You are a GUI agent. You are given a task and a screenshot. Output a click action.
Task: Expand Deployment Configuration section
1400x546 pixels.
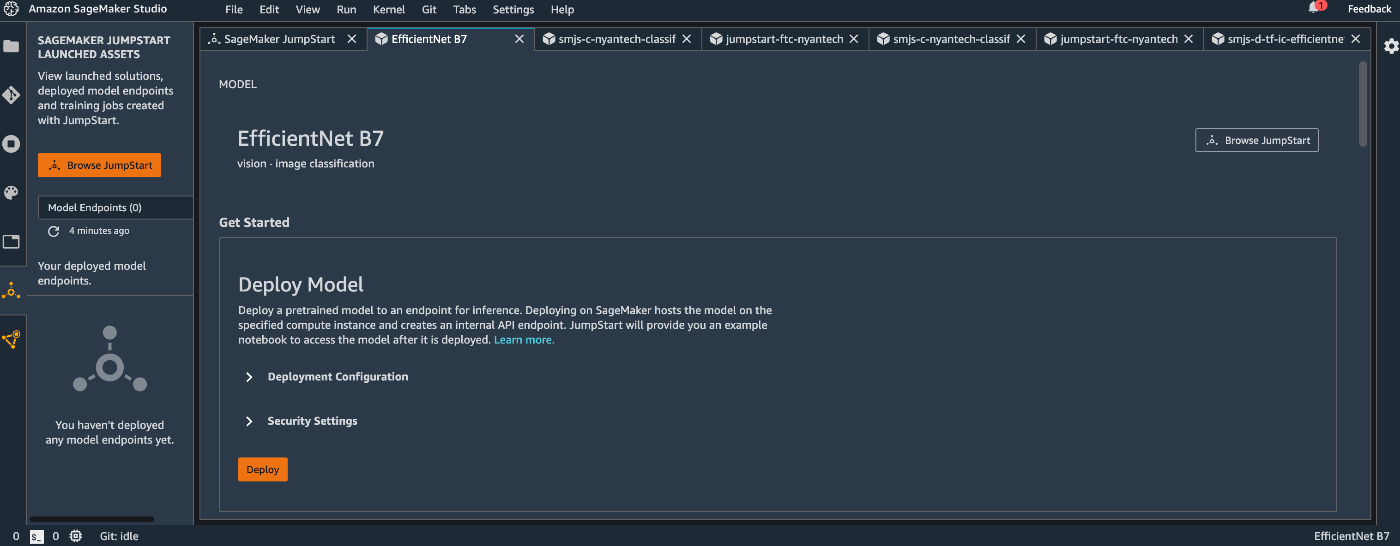coord(248,377)
